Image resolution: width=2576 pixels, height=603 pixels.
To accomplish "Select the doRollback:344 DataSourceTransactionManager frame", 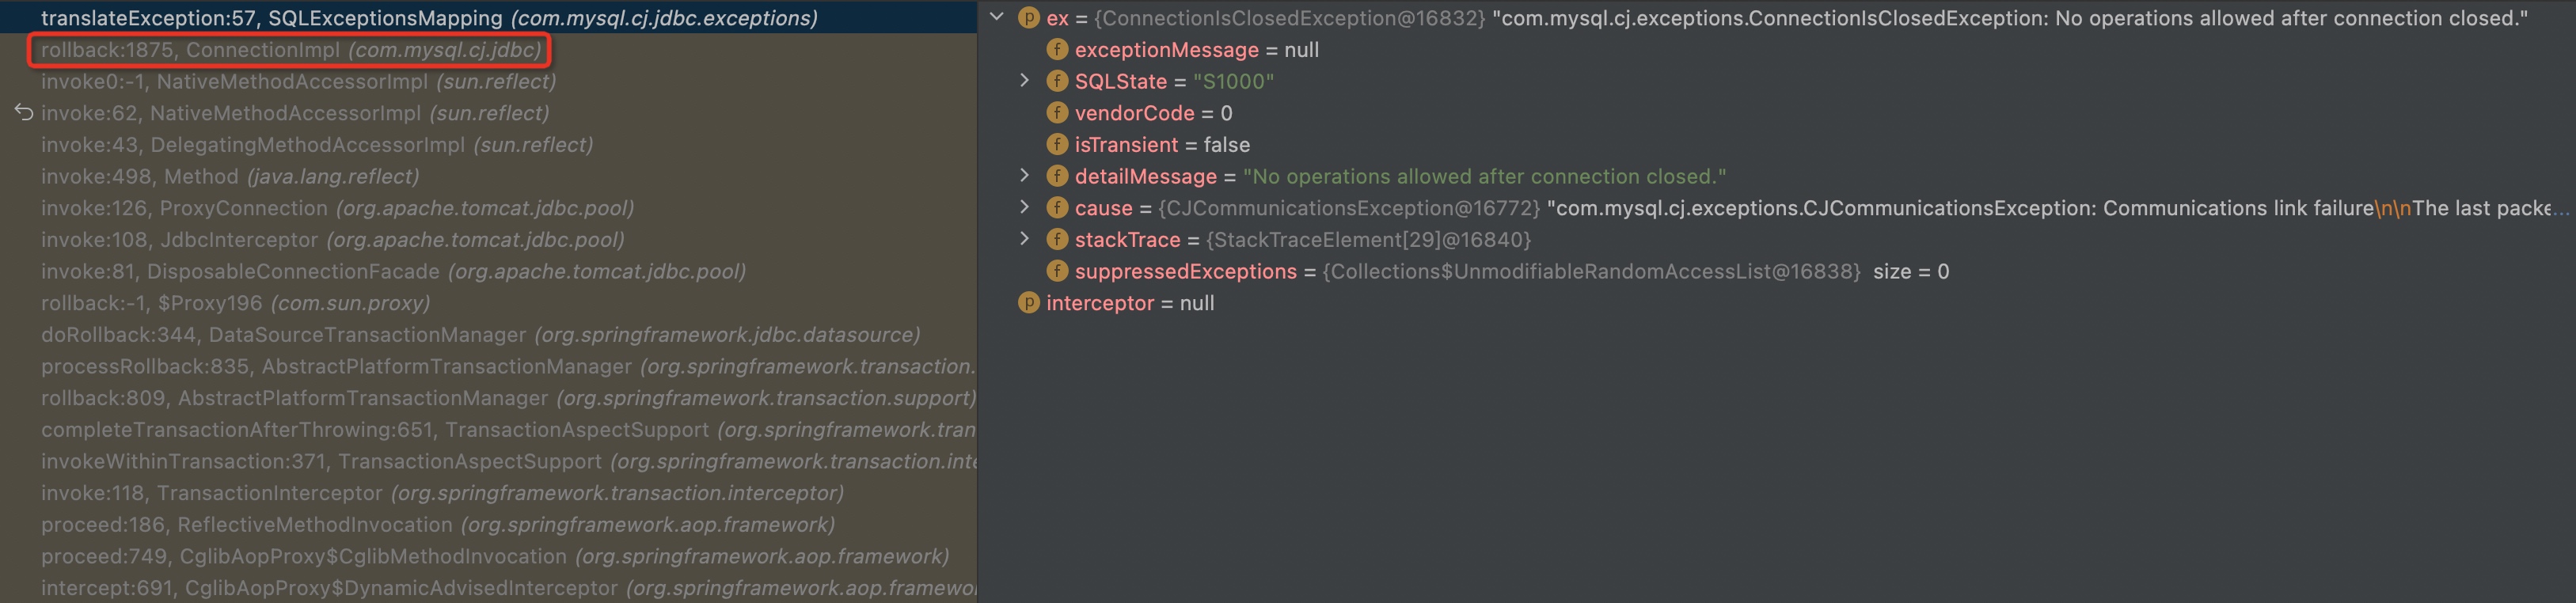I will (x=480, y=335).
